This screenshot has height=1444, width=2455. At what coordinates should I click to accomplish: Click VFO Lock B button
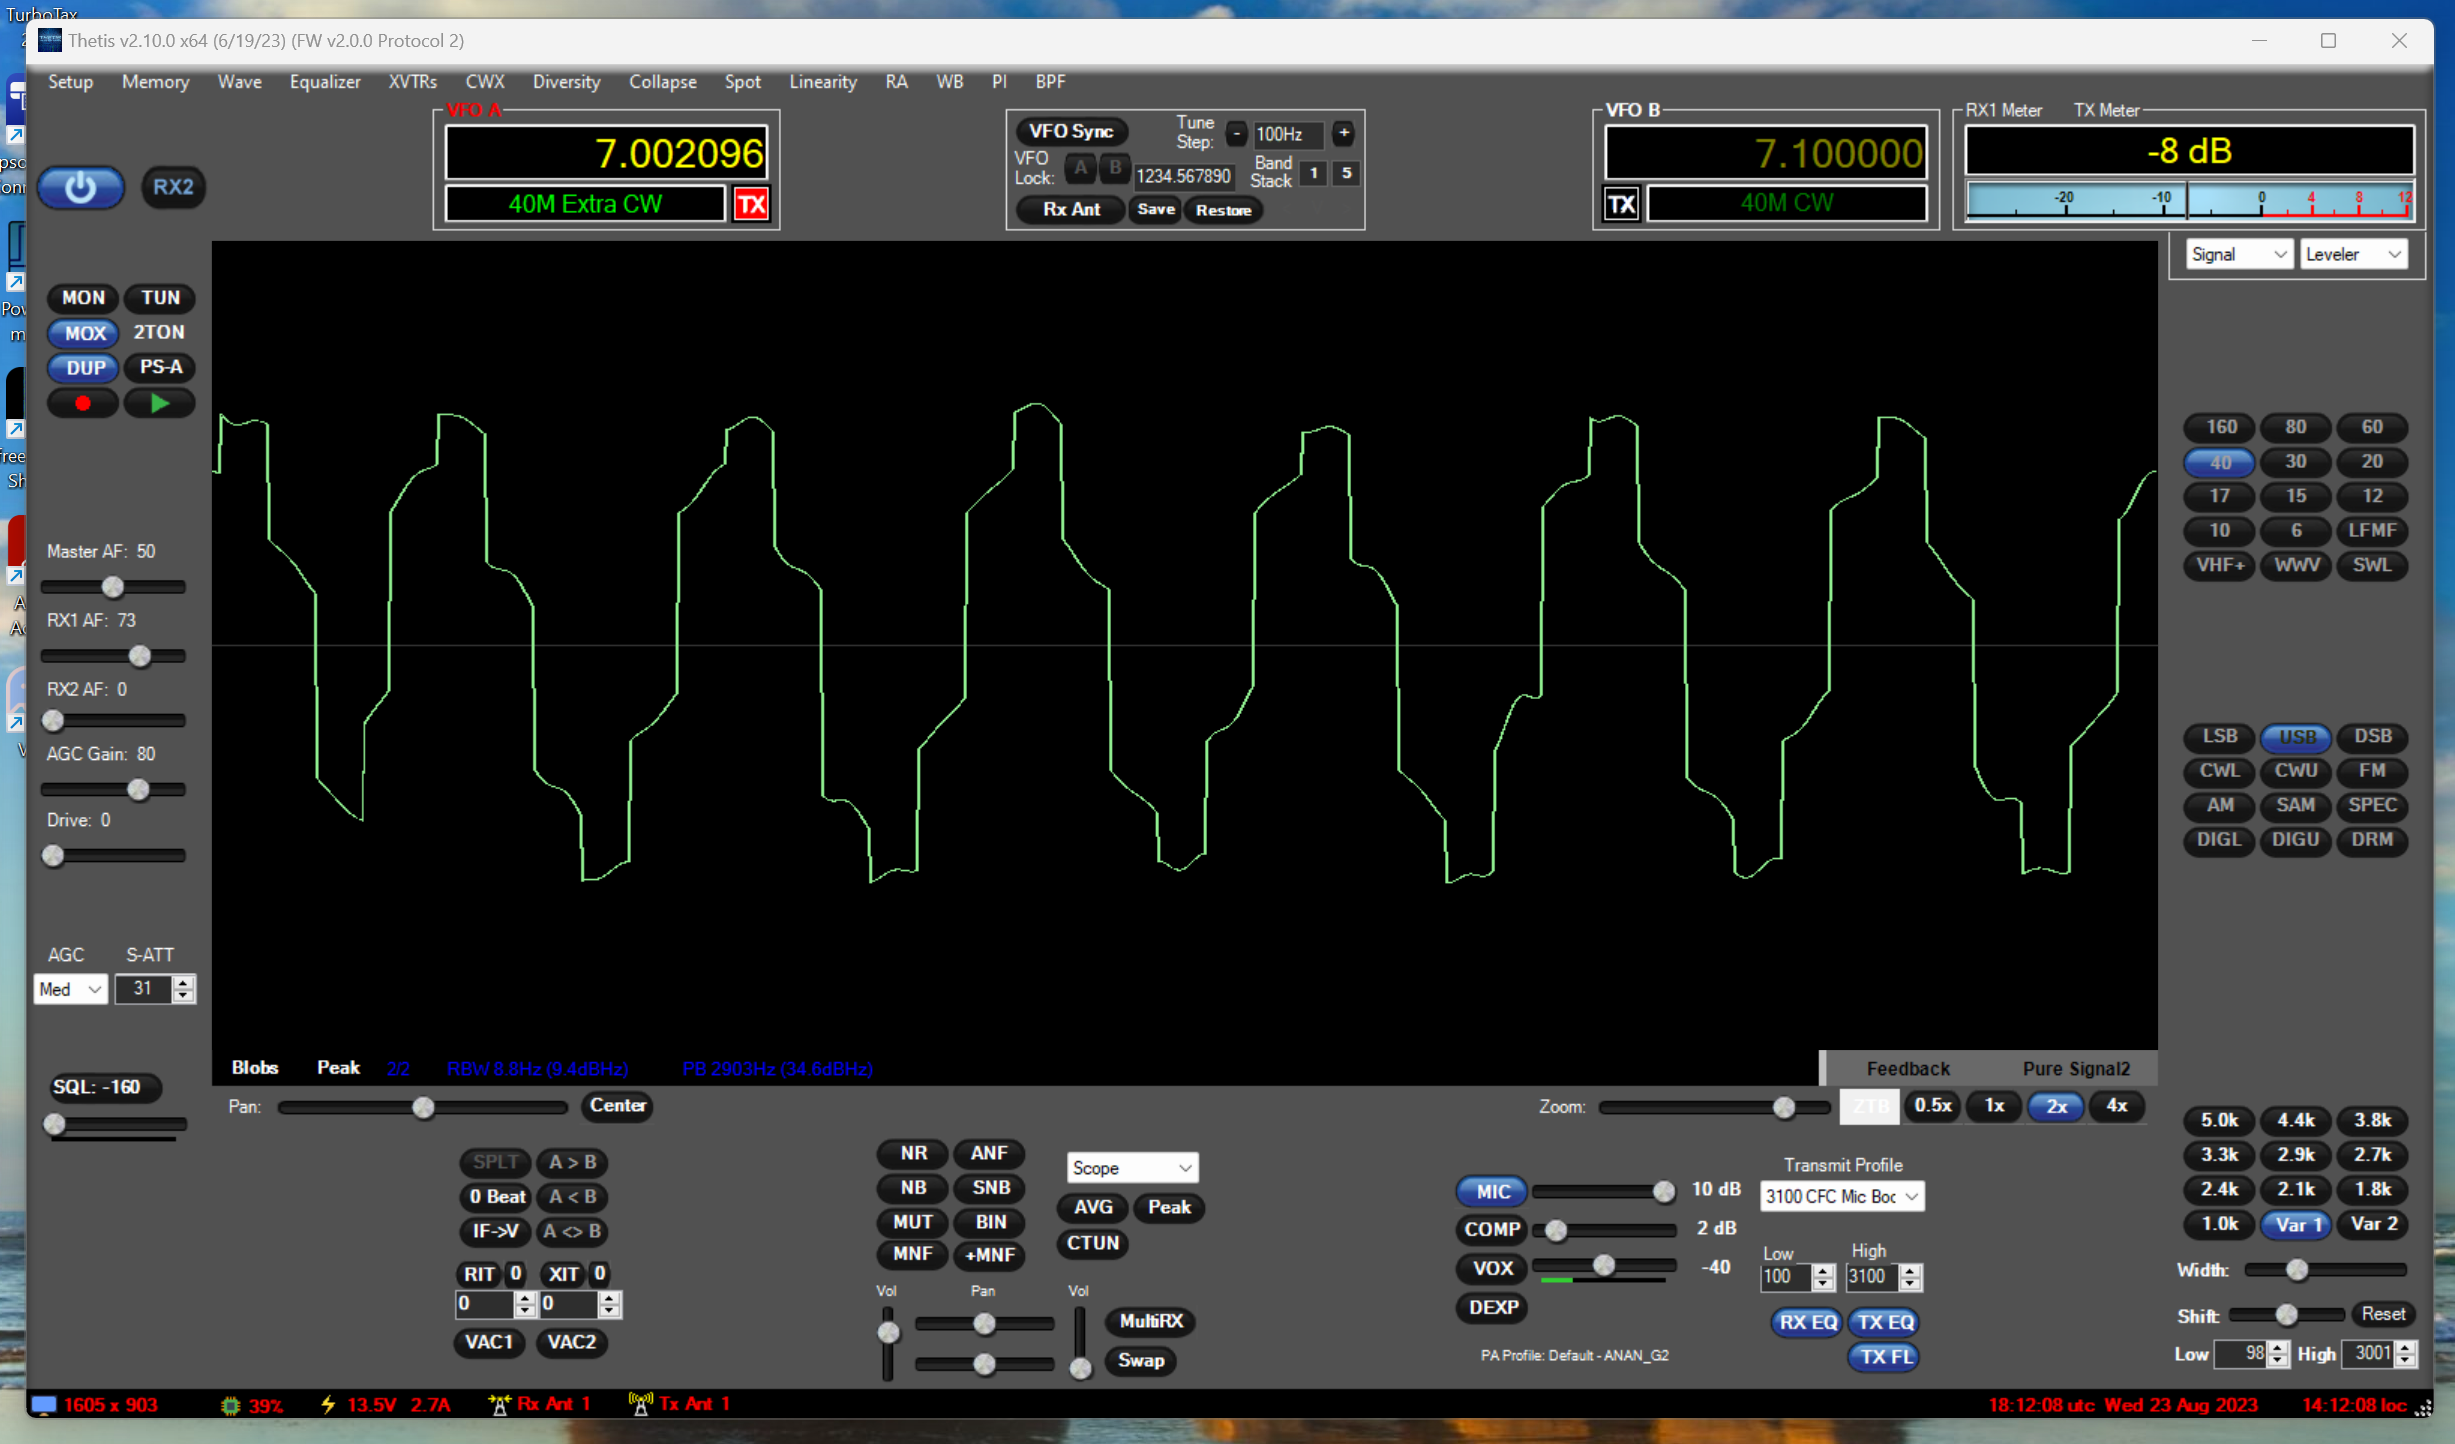(1115, 169)
